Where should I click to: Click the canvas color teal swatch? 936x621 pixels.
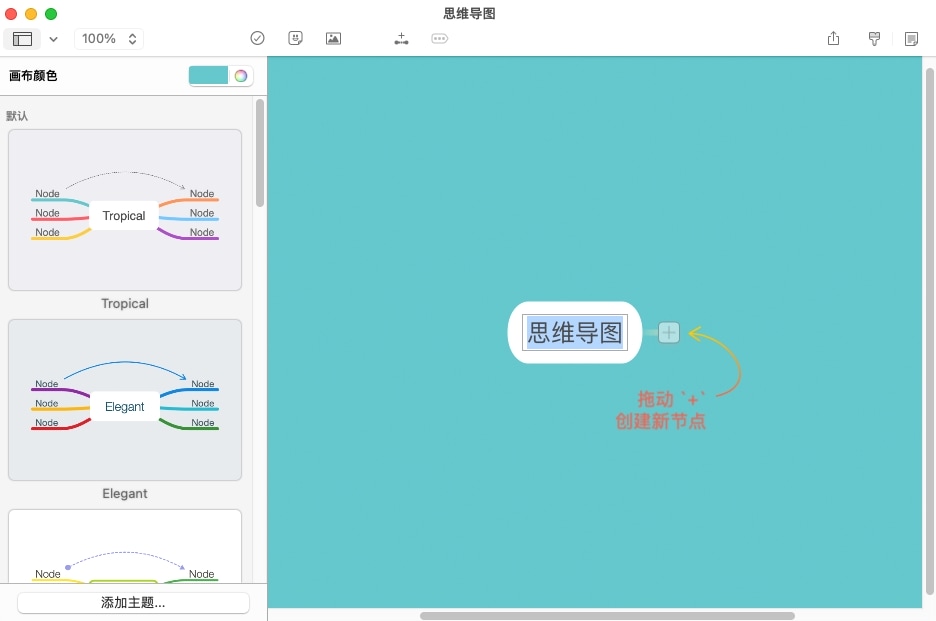tap(208, 75)
